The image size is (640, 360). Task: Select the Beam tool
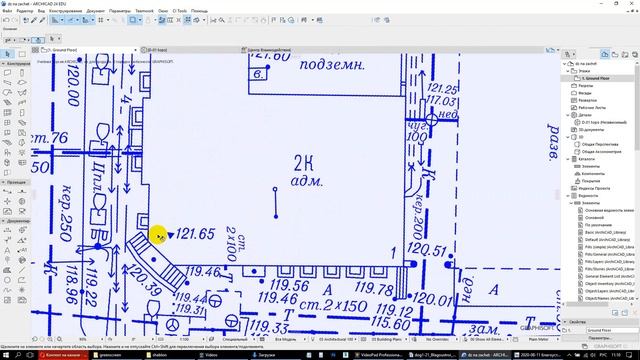[x=7, y=83]
